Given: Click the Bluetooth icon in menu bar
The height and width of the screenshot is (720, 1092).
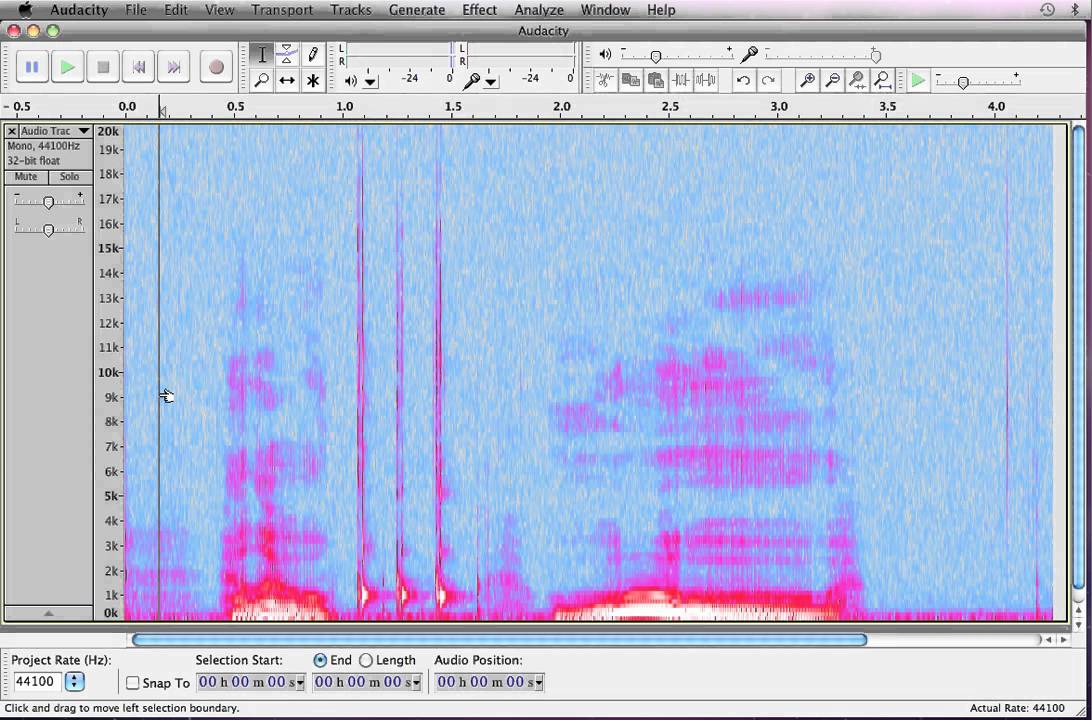Looking at the screenshot, I should point(1074,10).
